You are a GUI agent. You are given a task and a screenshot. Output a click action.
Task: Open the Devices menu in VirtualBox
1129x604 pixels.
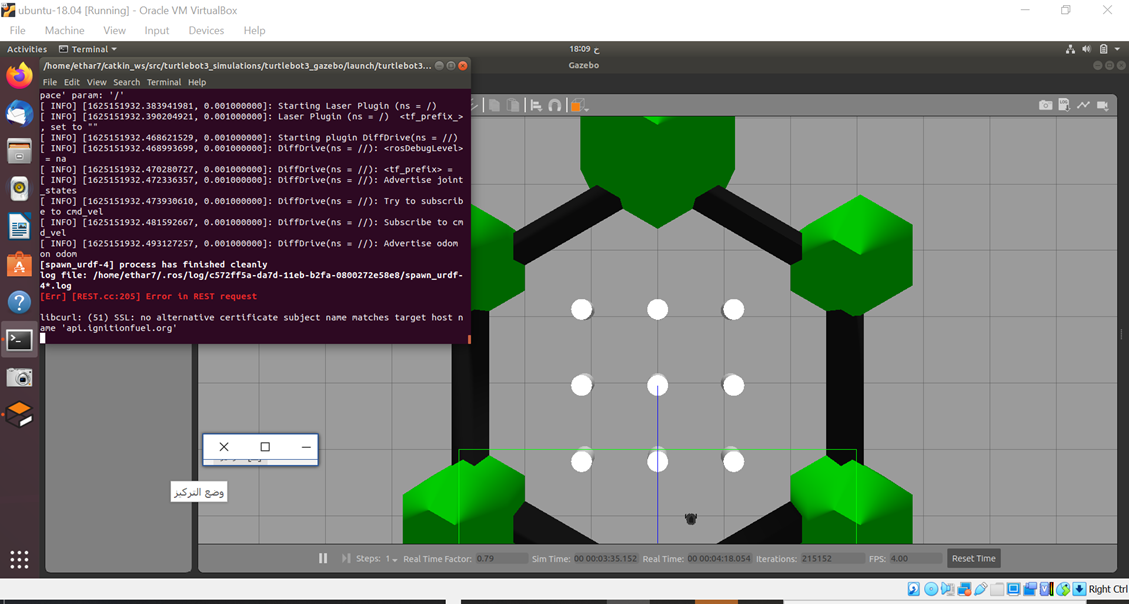[206, 30]
